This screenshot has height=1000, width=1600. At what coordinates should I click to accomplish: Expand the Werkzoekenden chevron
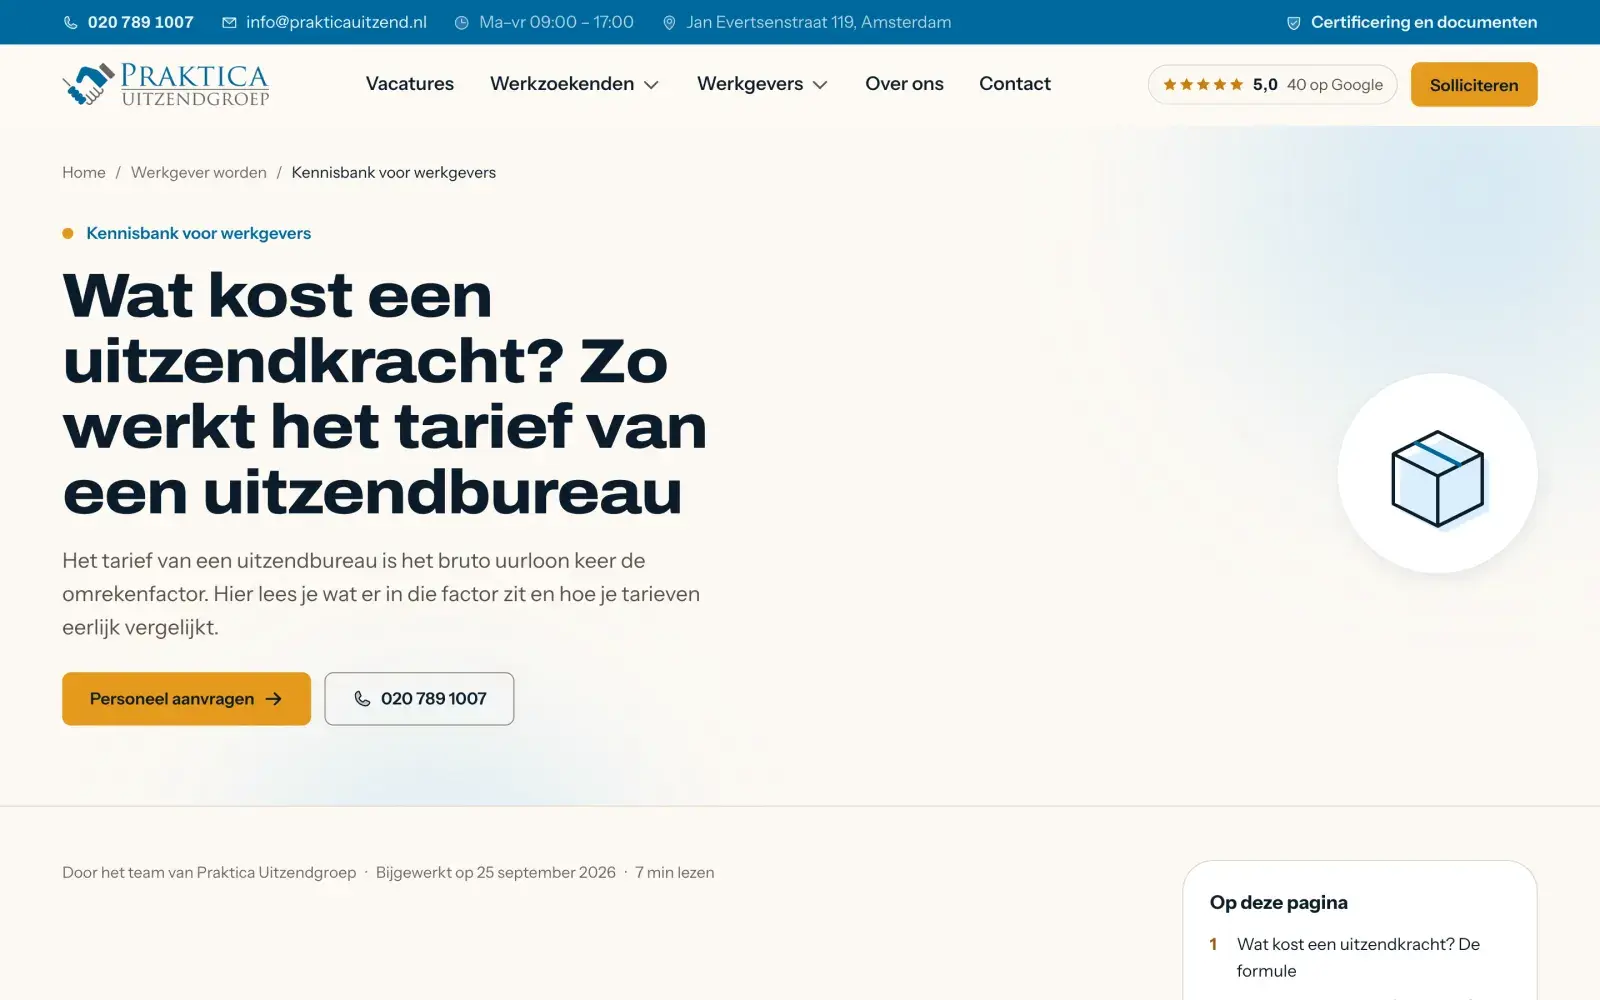point(651,85)
